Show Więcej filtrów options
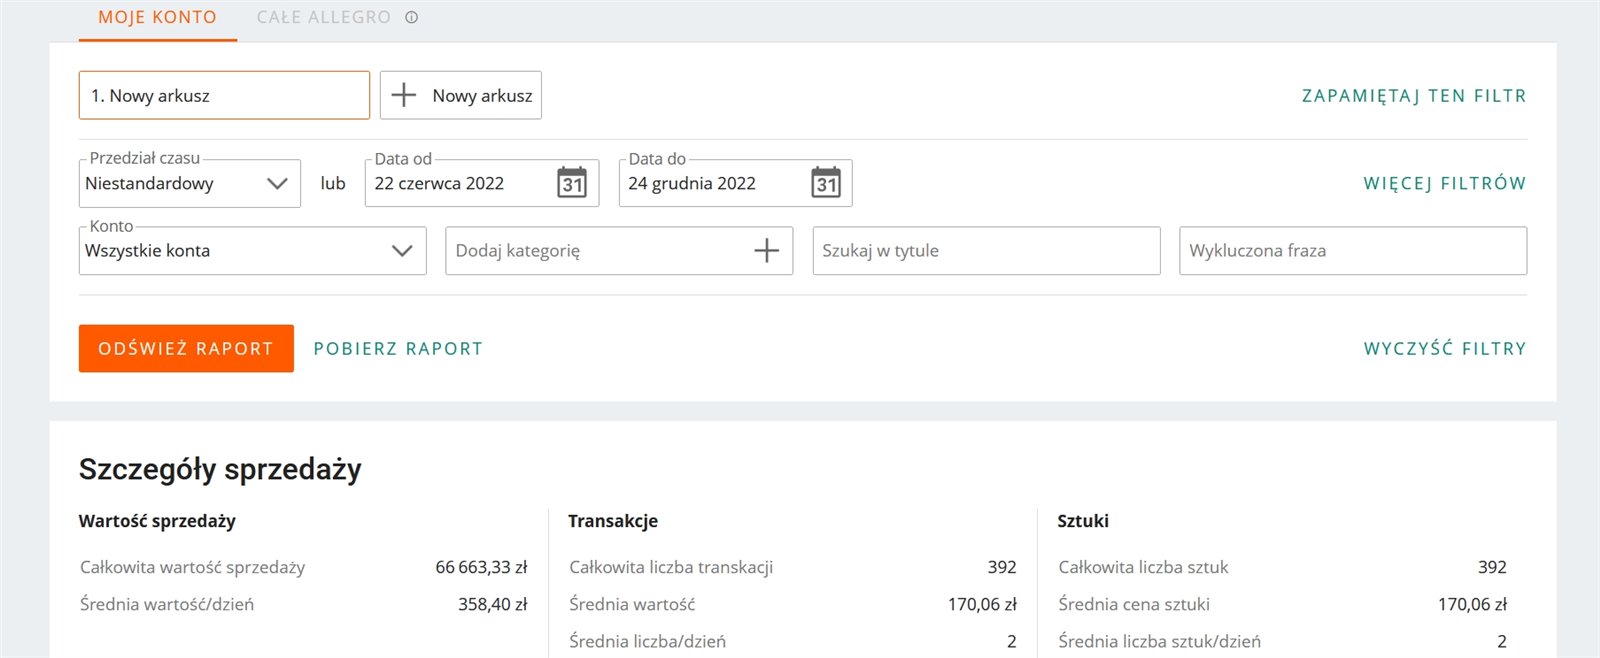The image size is (1600, 658). 1444,184
